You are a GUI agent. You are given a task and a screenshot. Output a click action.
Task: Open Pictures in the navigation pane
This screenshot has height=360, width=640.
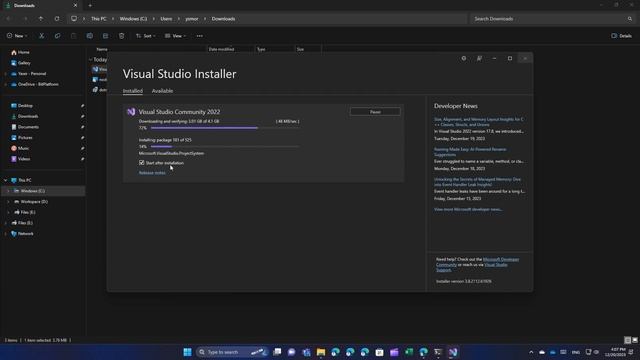click(x=25, y=138)
